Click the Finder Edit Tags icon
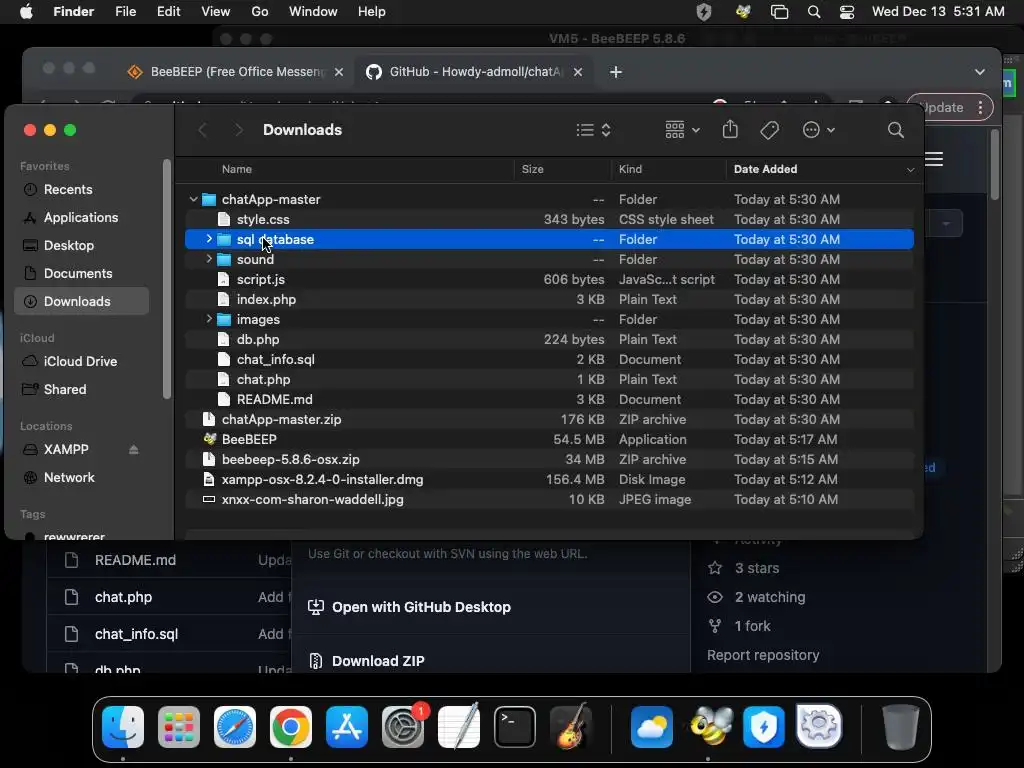1024x768 pixels. coord(769,130)
